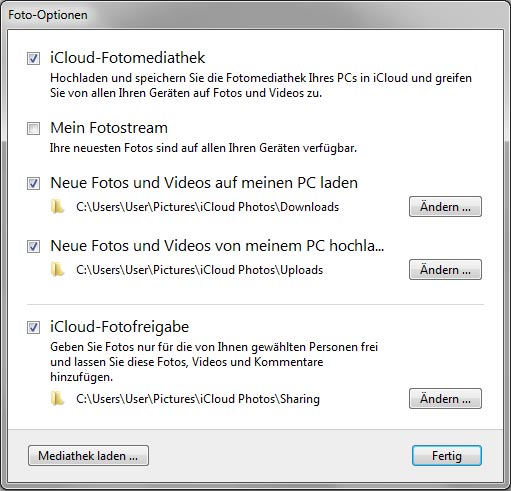Enable the Mein Fotostream checkbox
This screenshot has width=511, height=491.
(33, 128)
